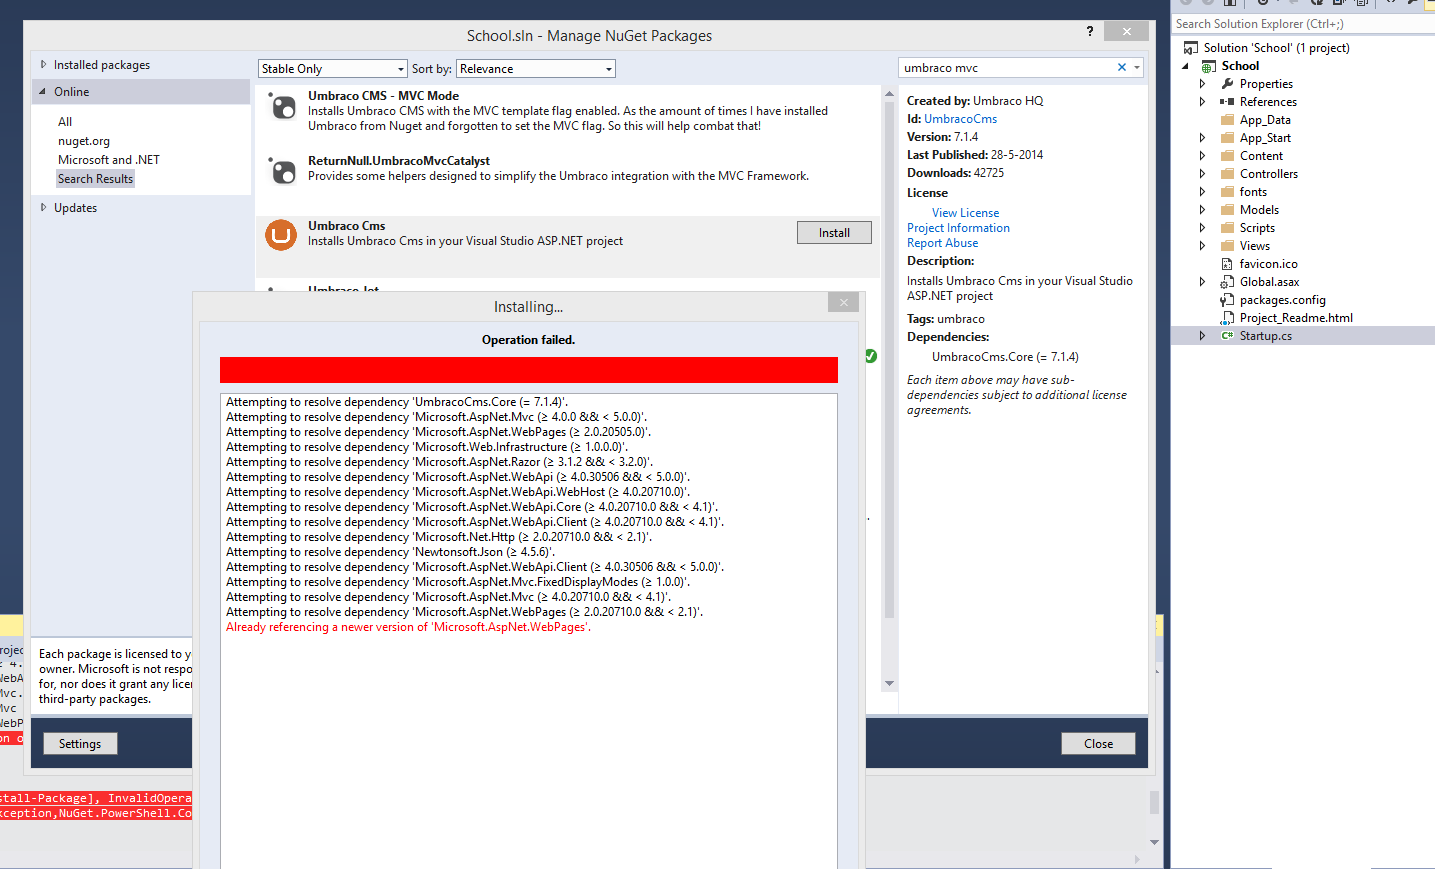Click the green installed checkmark icon
The image size is (1435, 874).
[871, 356]
